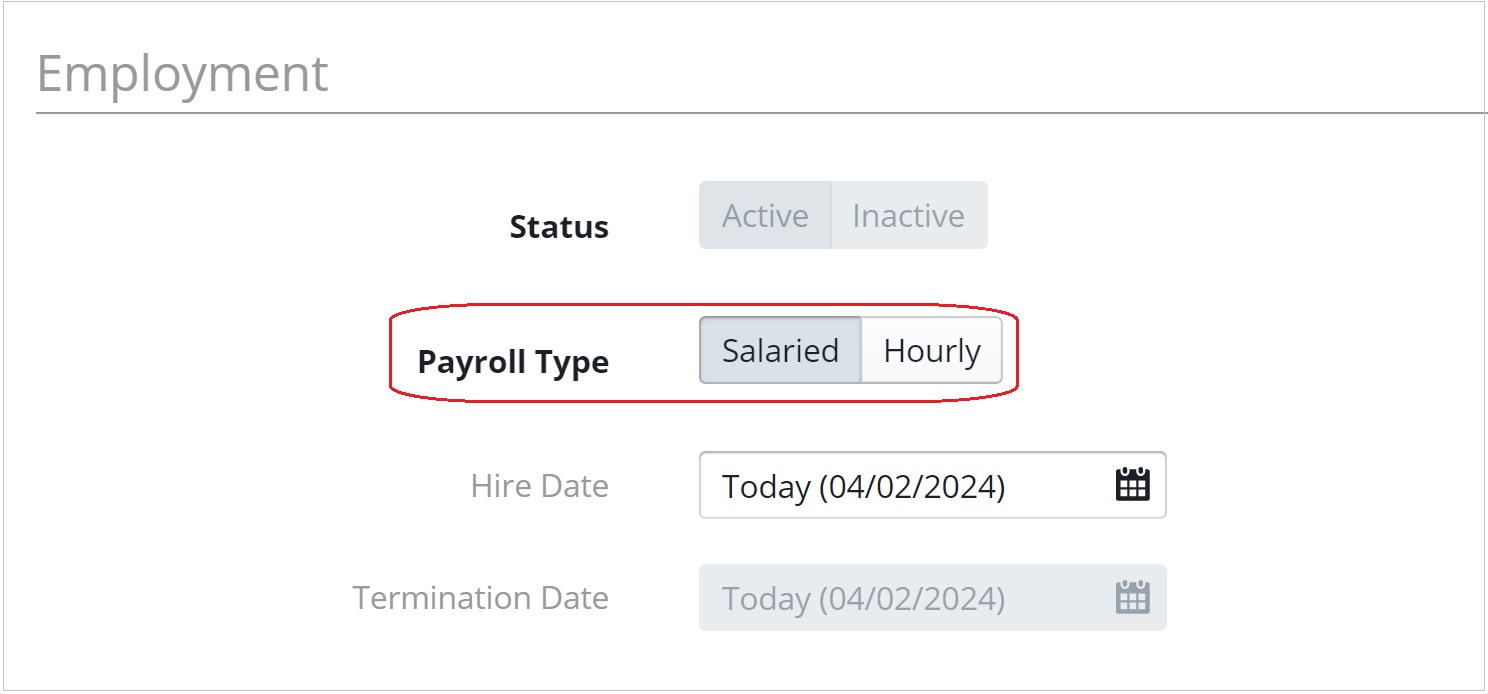The width and height of the screenshot is (1488, 694).
Task: Select Salaried payroll type
Action: pyautogui.click(x=780, y=350)
